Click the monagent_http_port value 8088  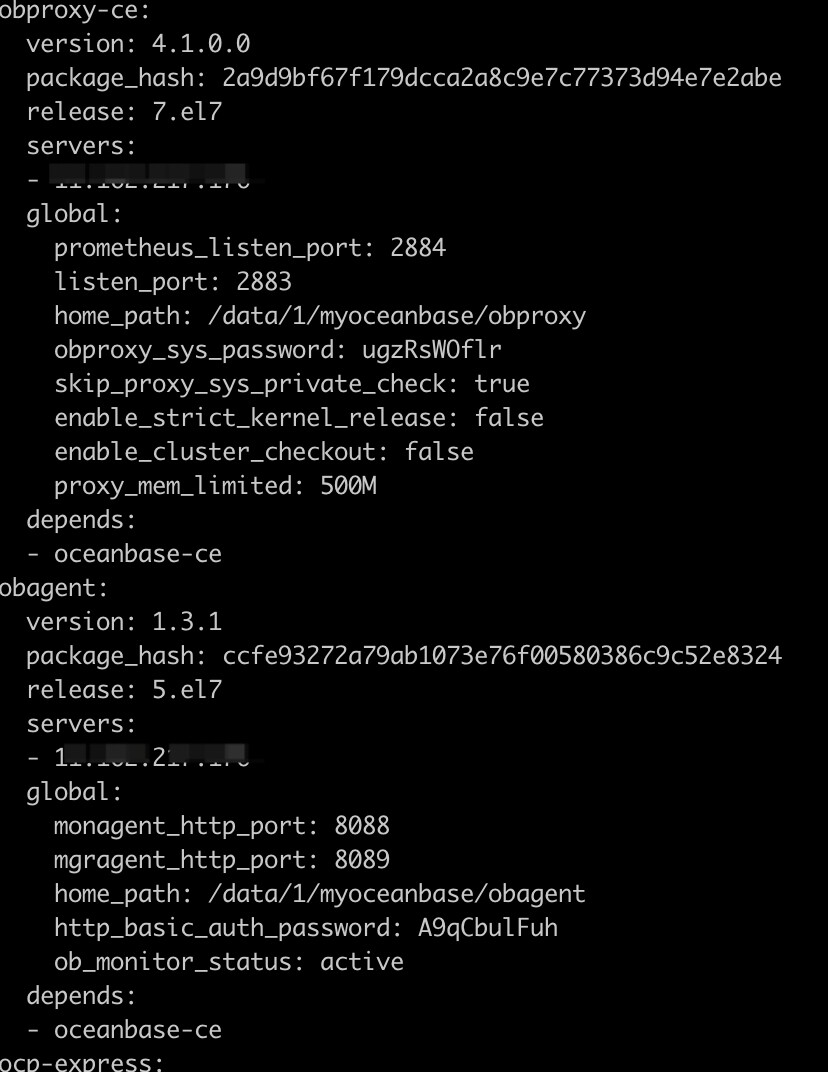[362, 826]
